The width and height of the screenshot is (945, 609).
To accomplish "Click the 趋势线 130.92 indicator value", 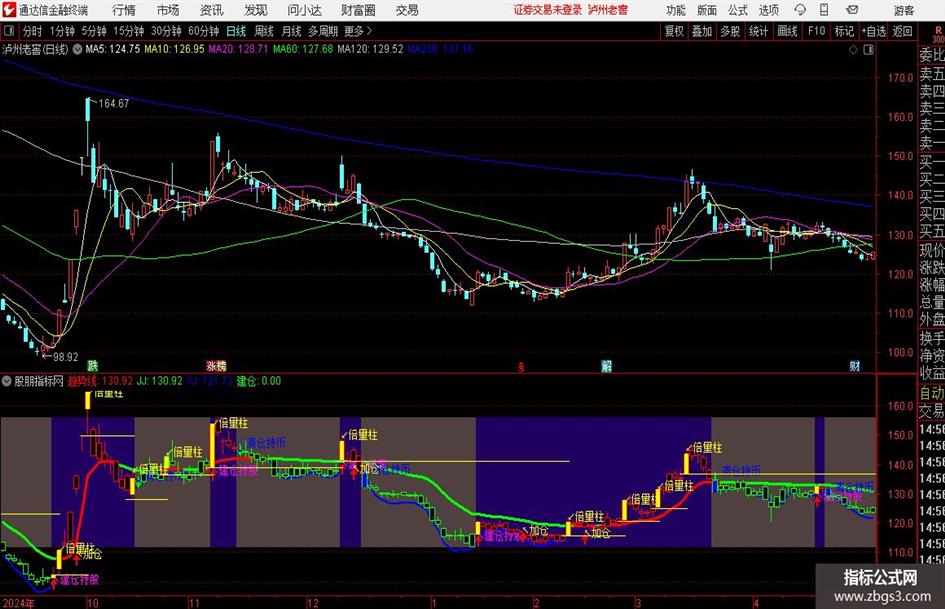I will tap(100, 381).
